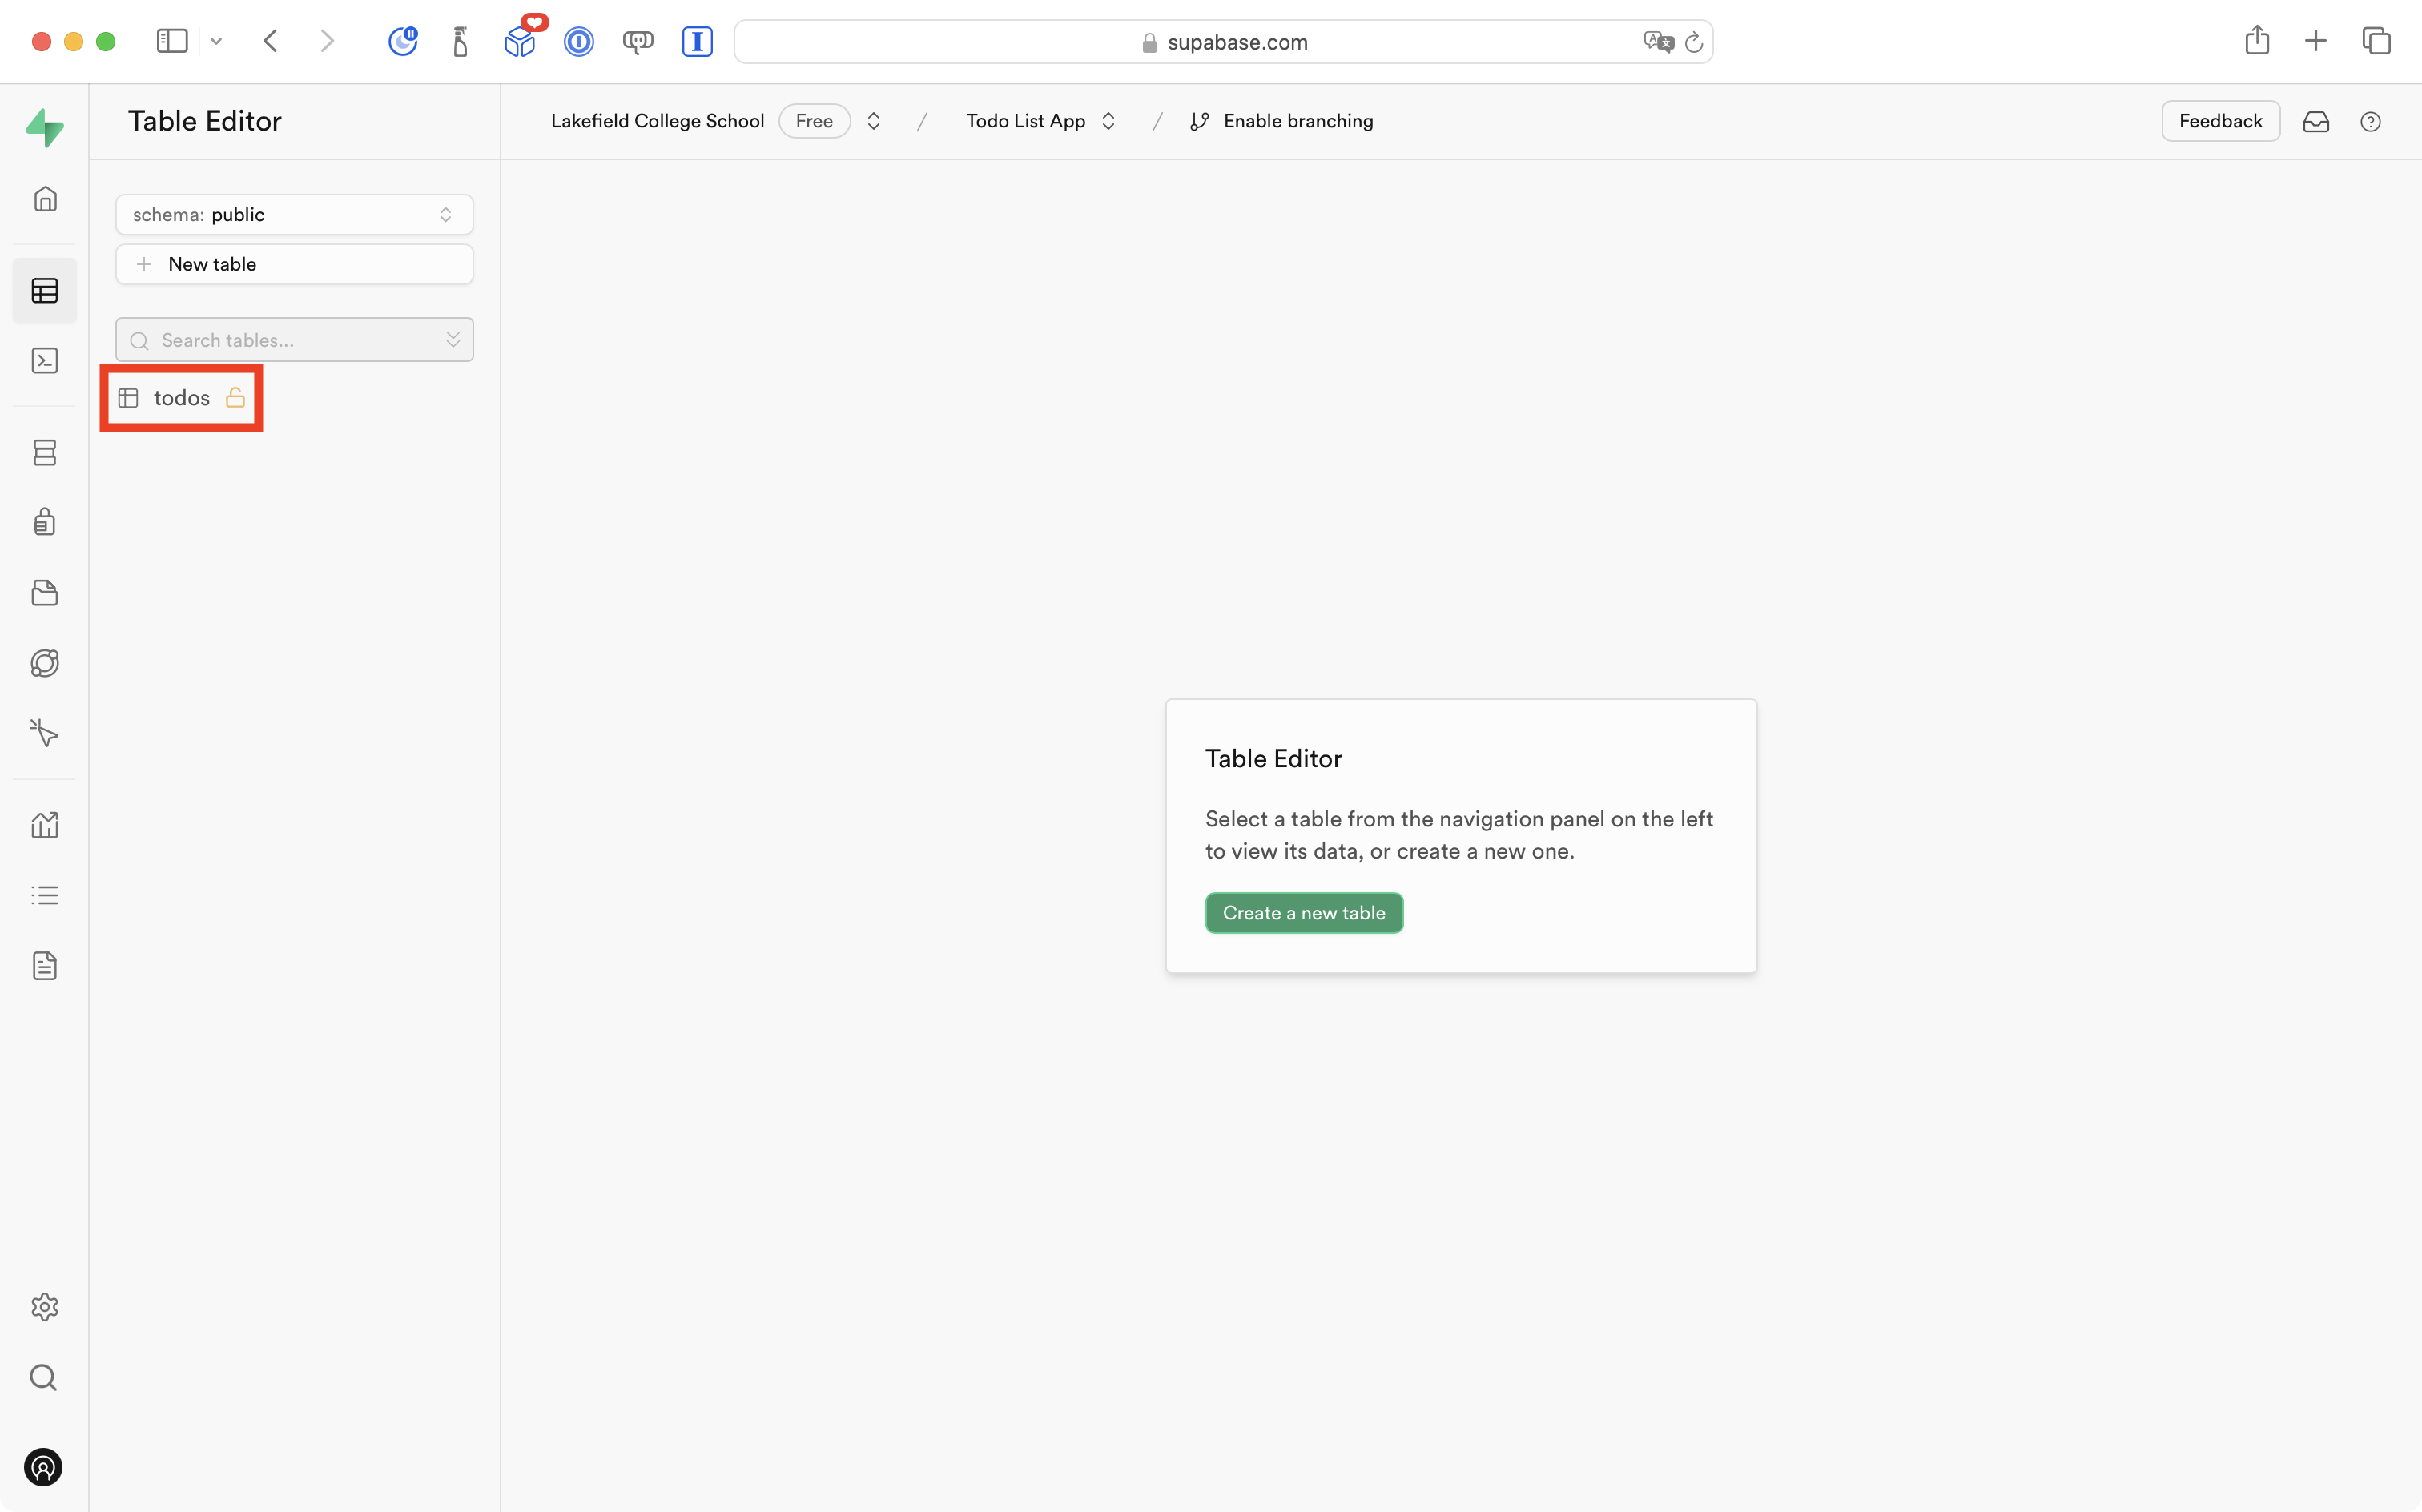The image size is (2422, 1512).
Task: Select the Database section icon
Action: tap(45, 452)
